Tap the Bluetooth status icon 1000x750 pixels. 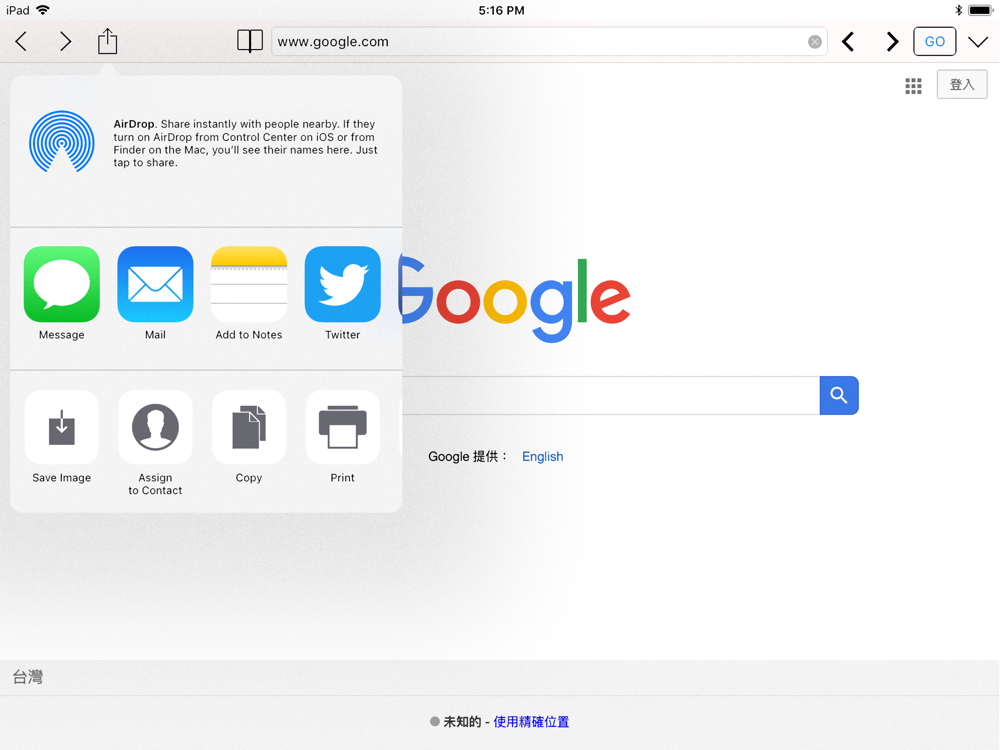click(958, 10)
